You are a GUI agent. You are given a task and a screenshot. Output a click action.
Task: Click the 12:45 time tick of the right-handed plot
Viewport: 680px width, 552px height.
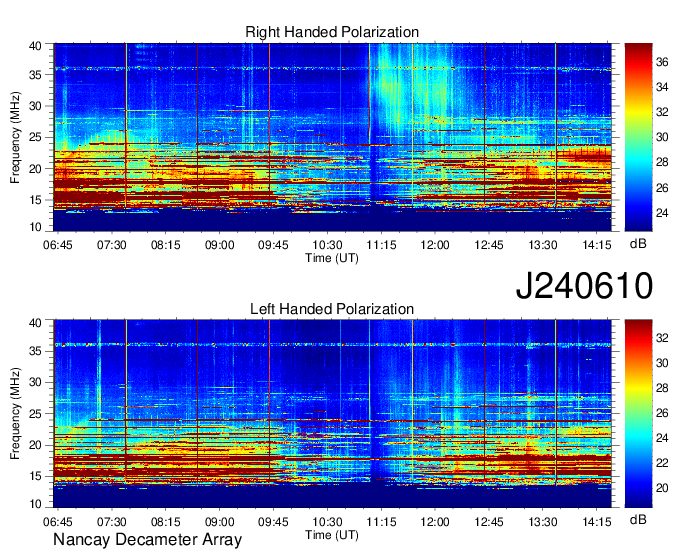click(x=489, y=245)
